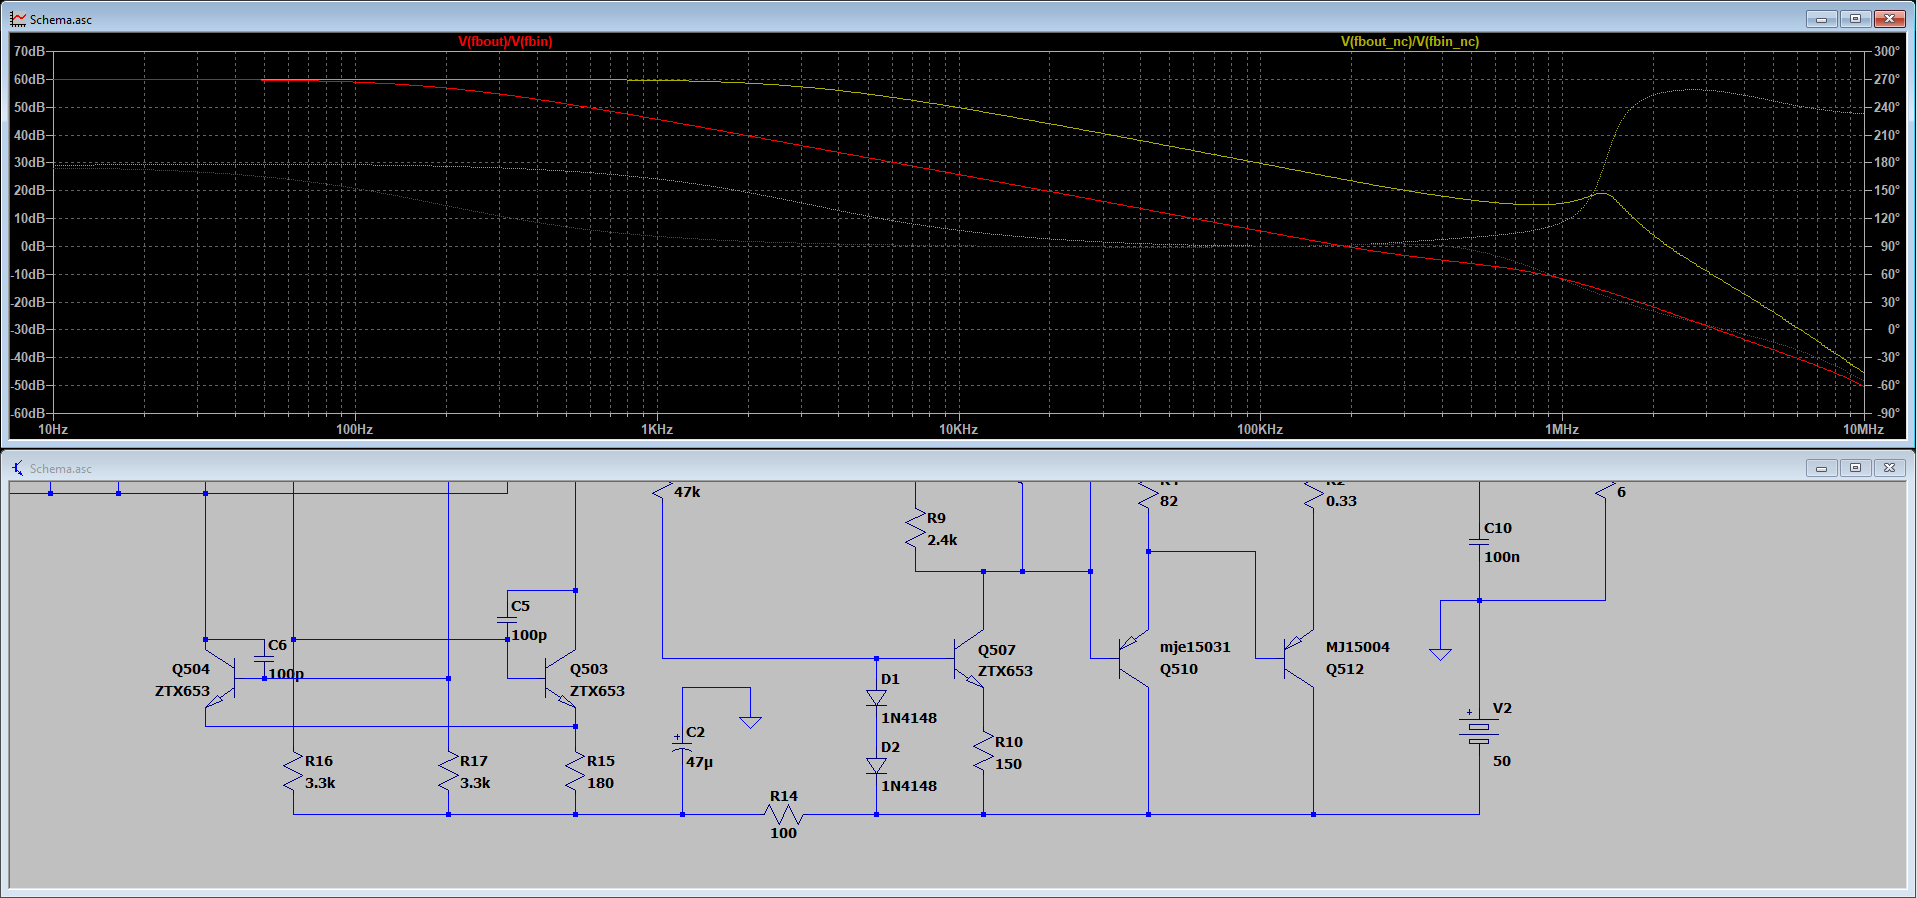Screen dimensions: 1917x898
Task: Click the 180° label on the phase axis
Action: 1886,162
